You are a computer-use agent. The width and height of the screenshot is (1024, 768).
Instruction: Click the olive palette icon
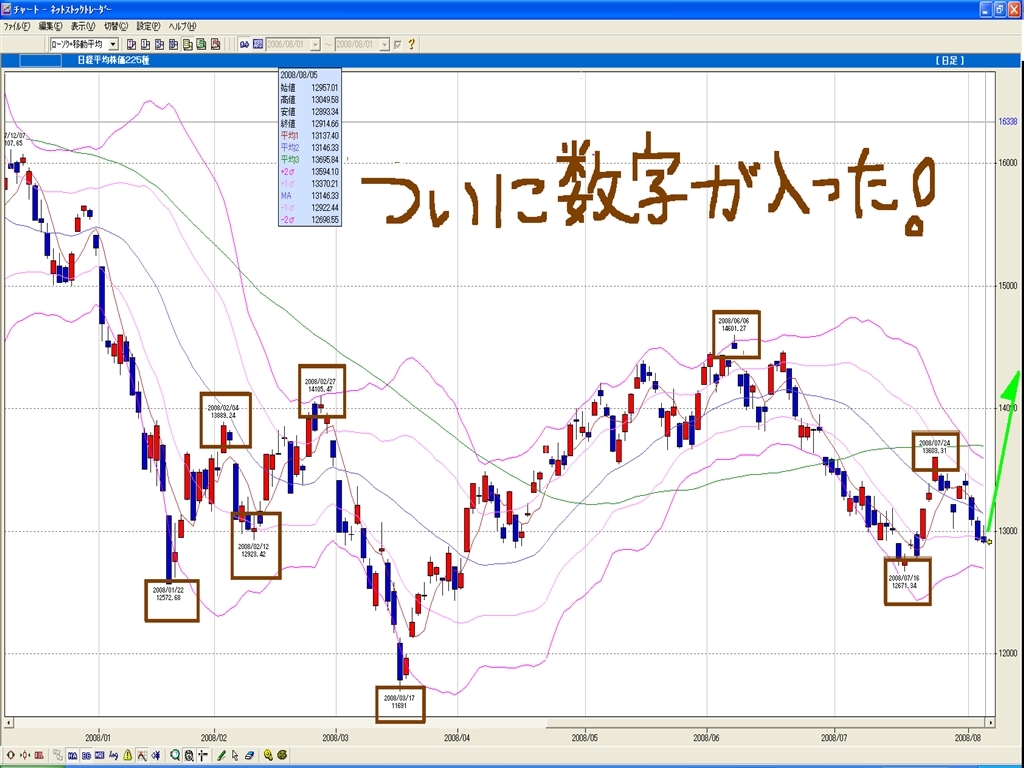coord(282,756)
